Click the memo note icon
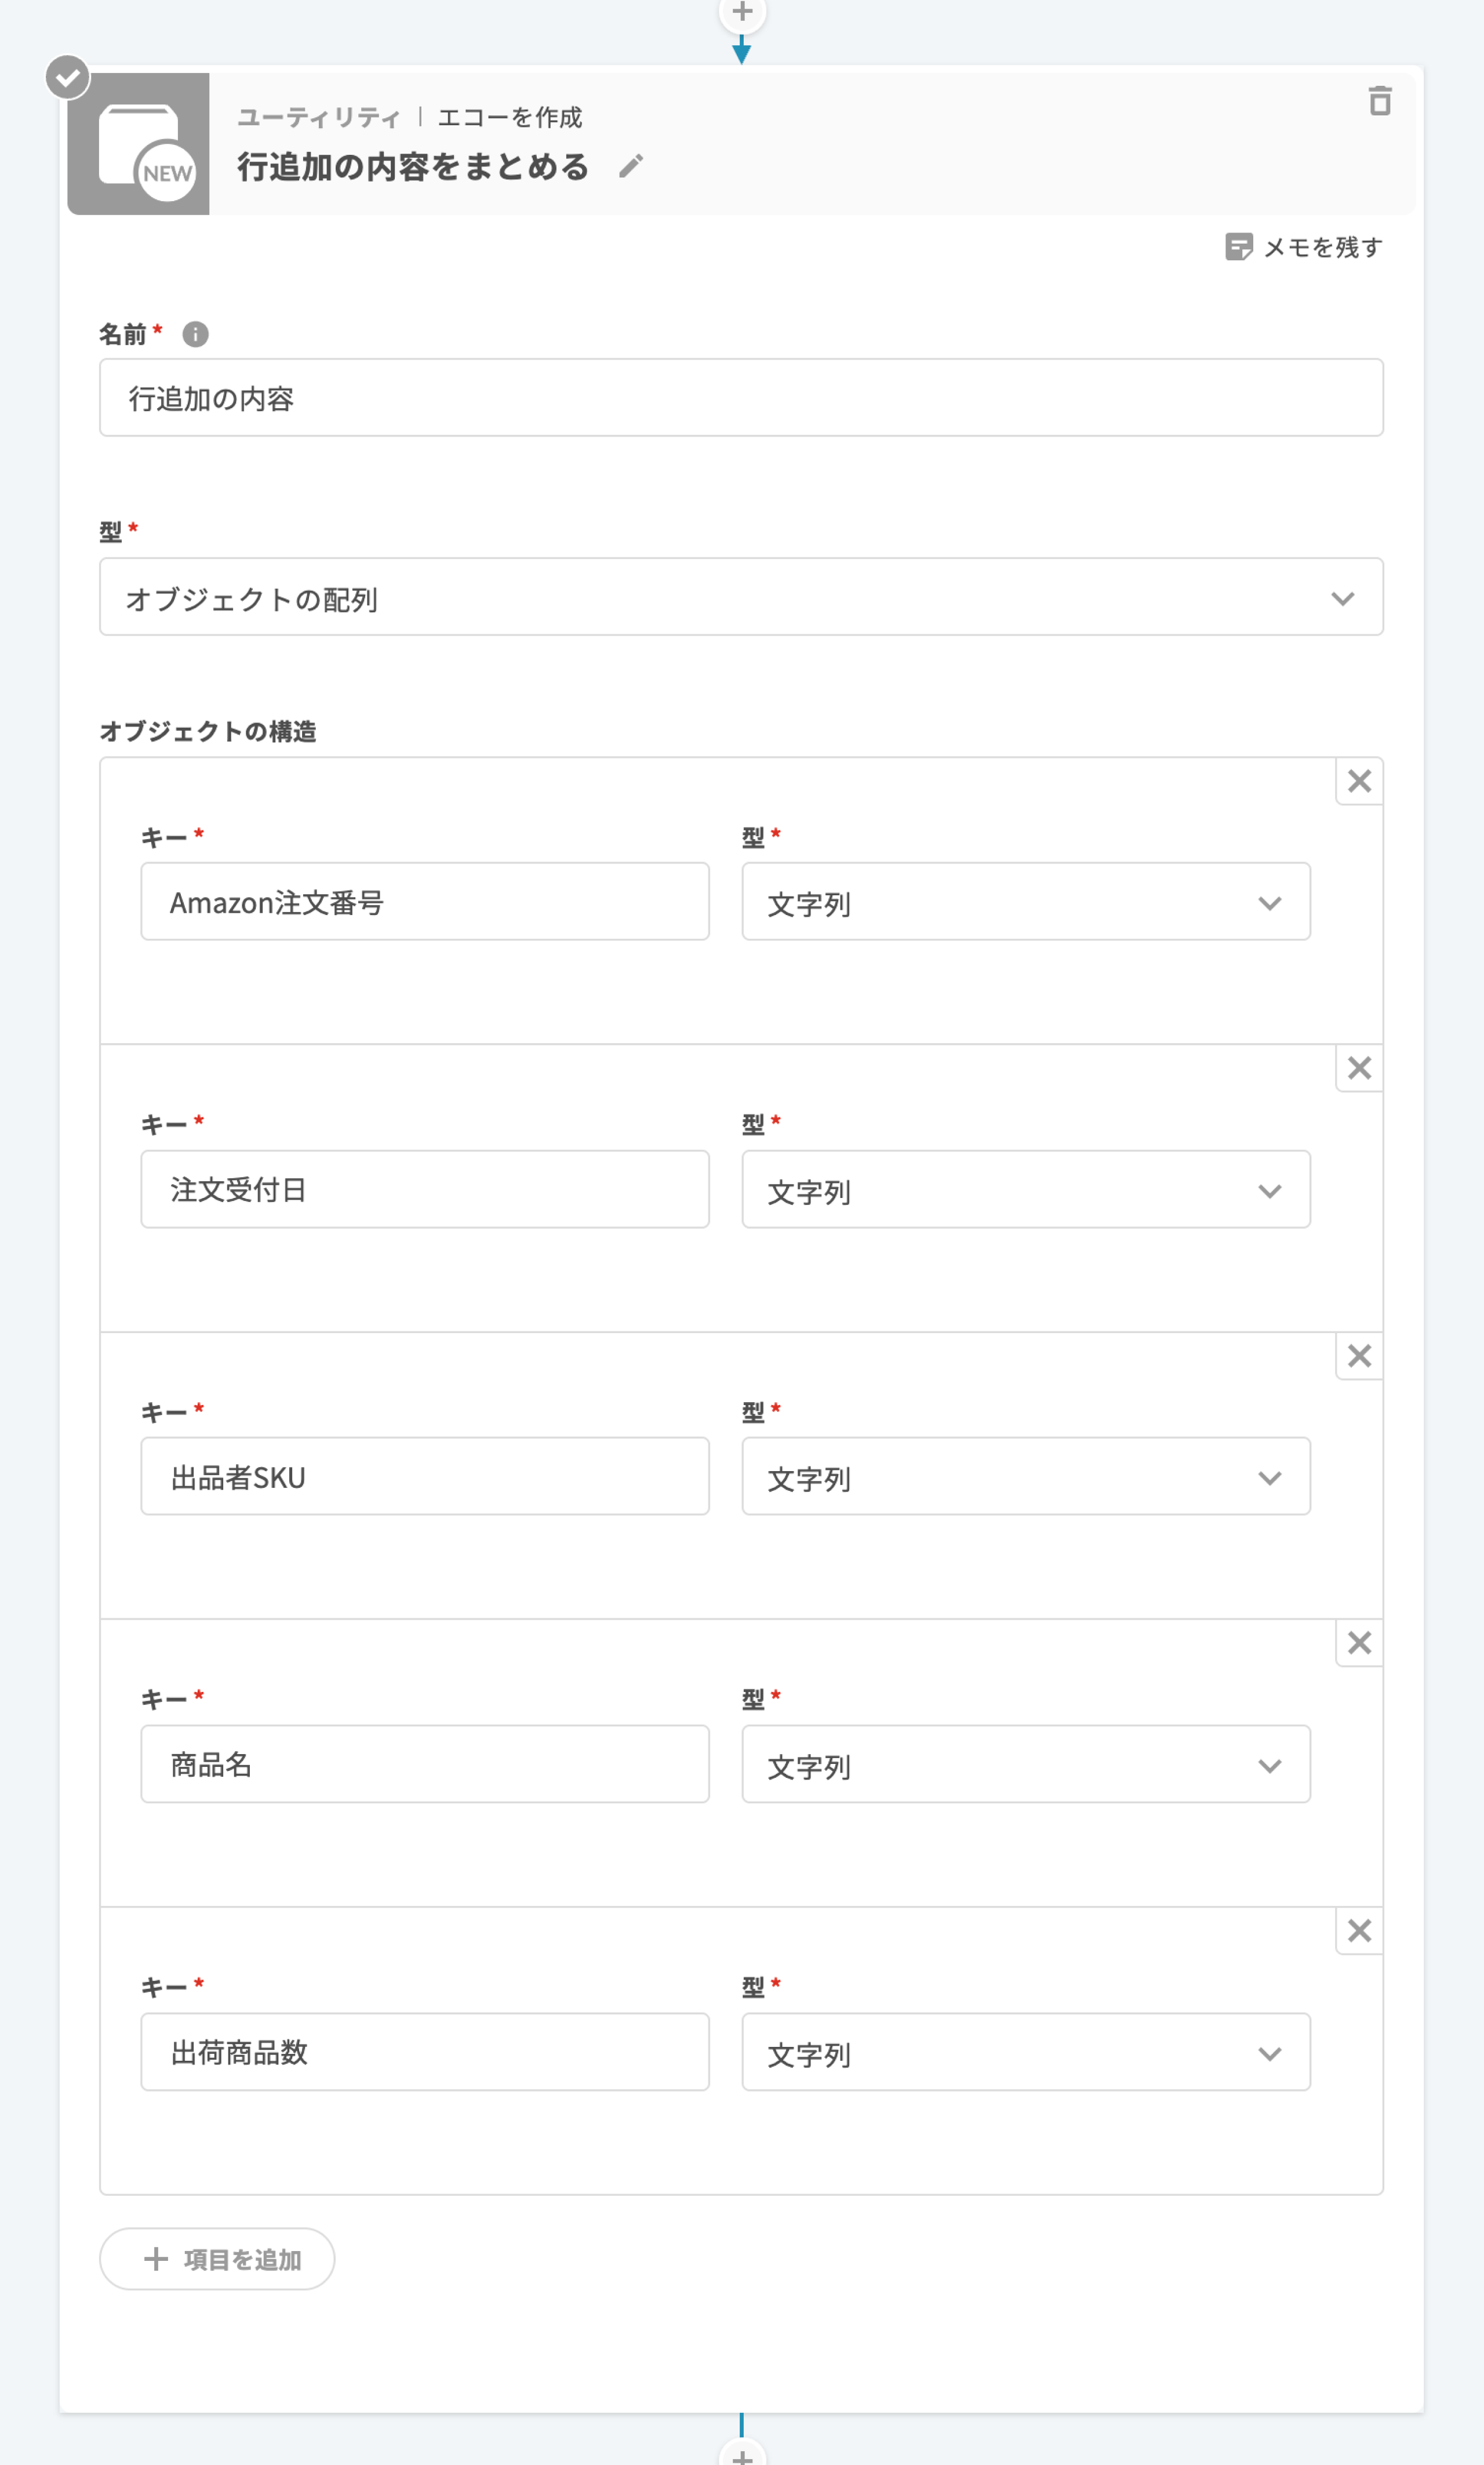Image resolution: width=1484 pixels, height=2465 pixels. pyautogui.click(x=1238, y=247)
